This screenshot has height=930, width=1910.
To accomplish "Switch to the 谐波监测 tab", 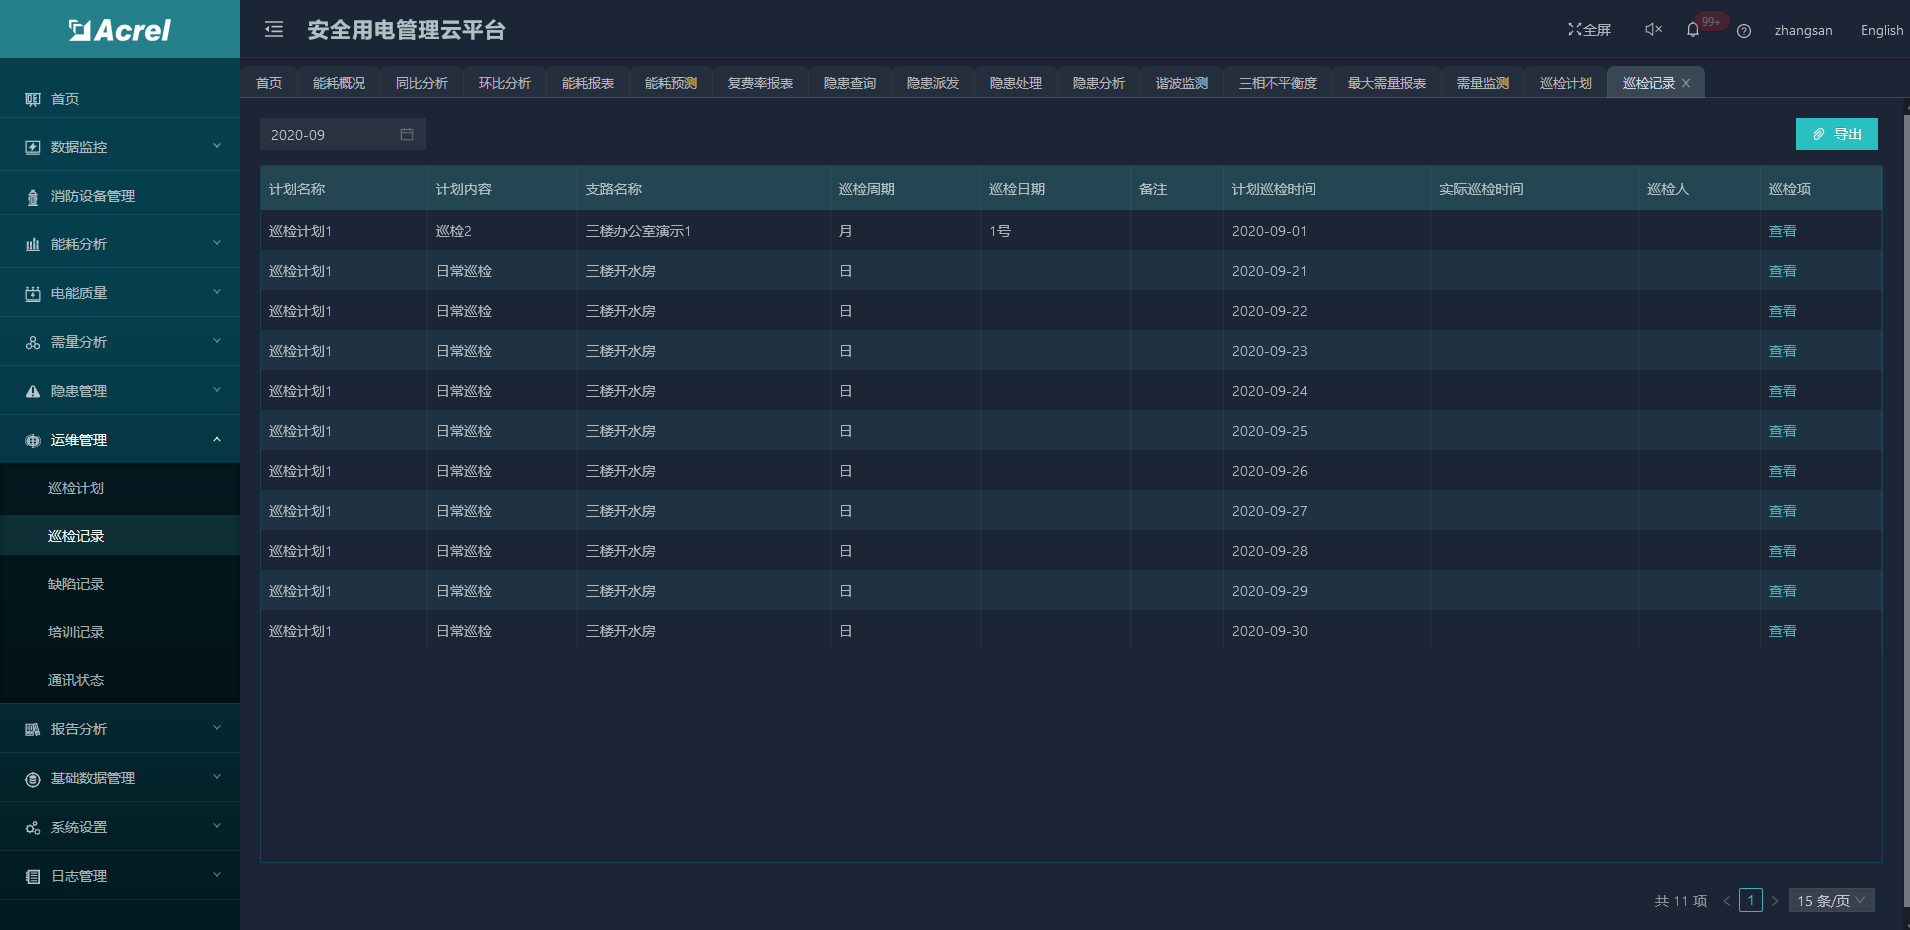I will pyautogui.click(x=1181, y=83).
